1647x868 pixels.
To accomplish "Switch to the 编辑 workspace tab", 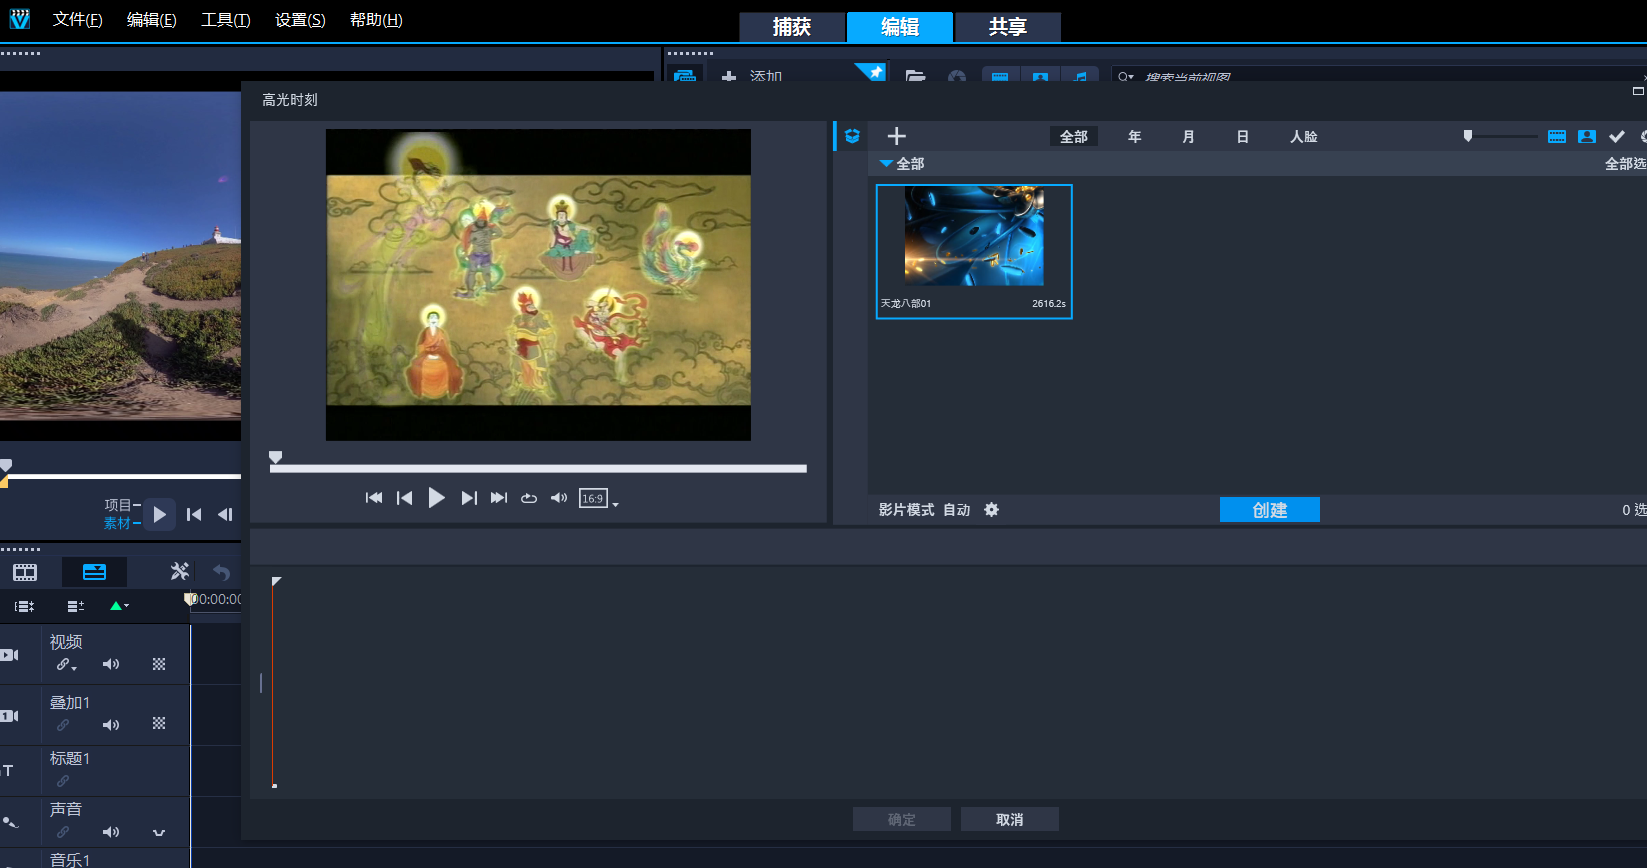I will (x=900, y=27).
